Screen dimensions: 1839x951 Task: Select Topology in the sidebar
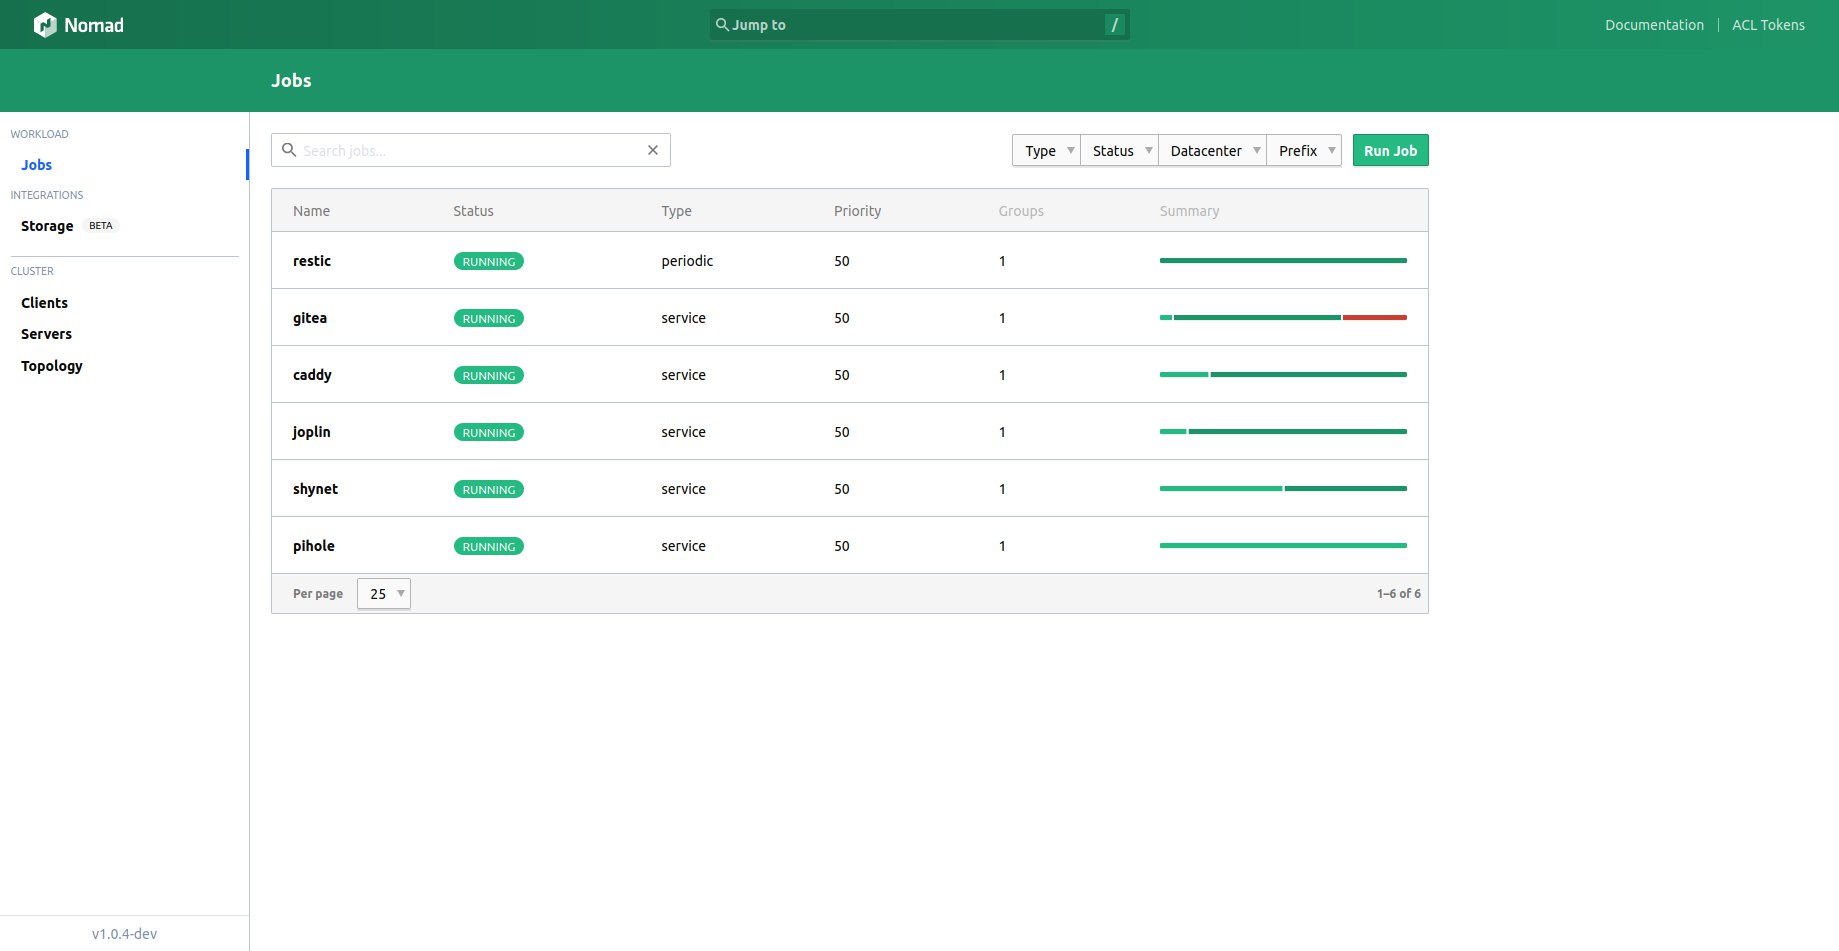(52, 366)
